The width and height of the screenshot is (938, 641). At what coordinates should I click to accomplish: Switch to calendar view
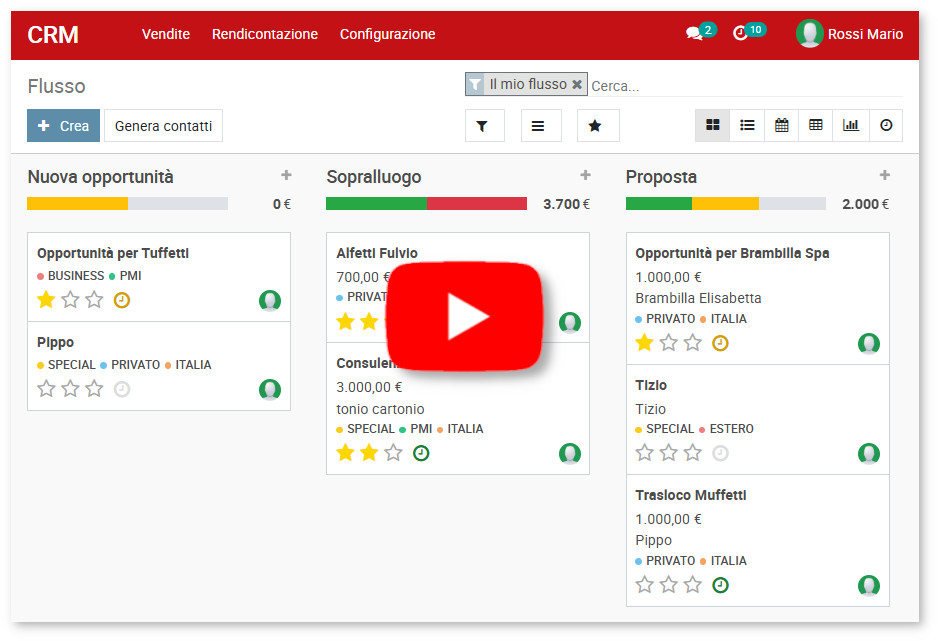click(x=781, y=125)
